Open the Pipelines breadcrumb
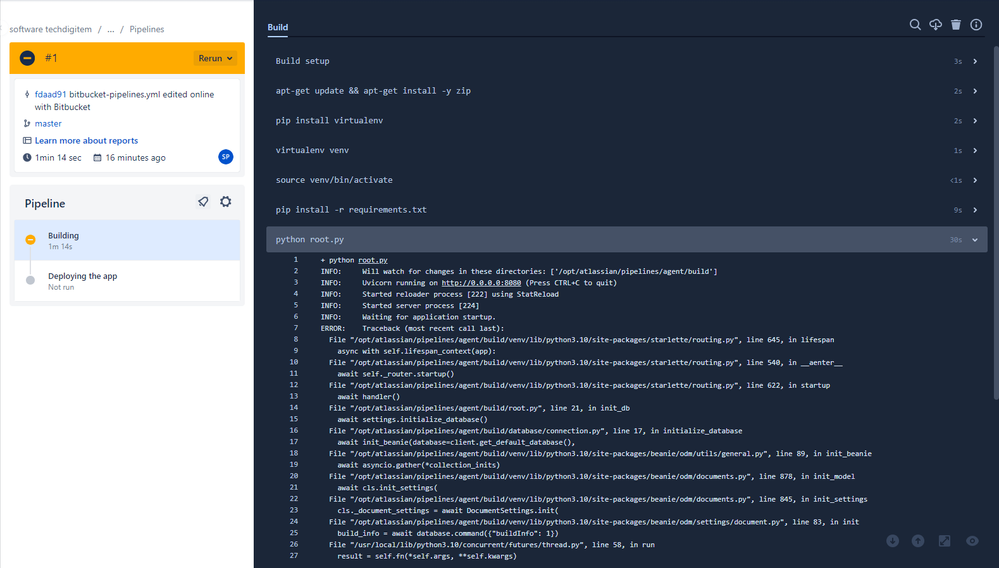999x568 pixels. (147, 29)
